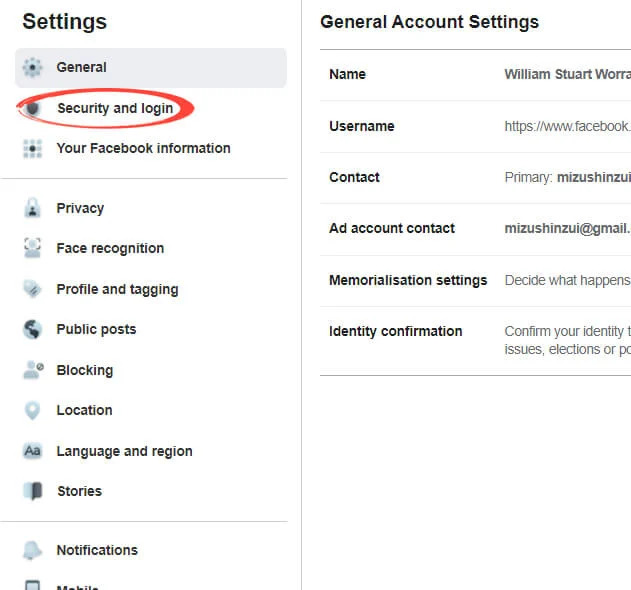Click the Public posts globe icon
Image resolution: width=631 pixels, height=590 pixels.
tap(33, 330)
